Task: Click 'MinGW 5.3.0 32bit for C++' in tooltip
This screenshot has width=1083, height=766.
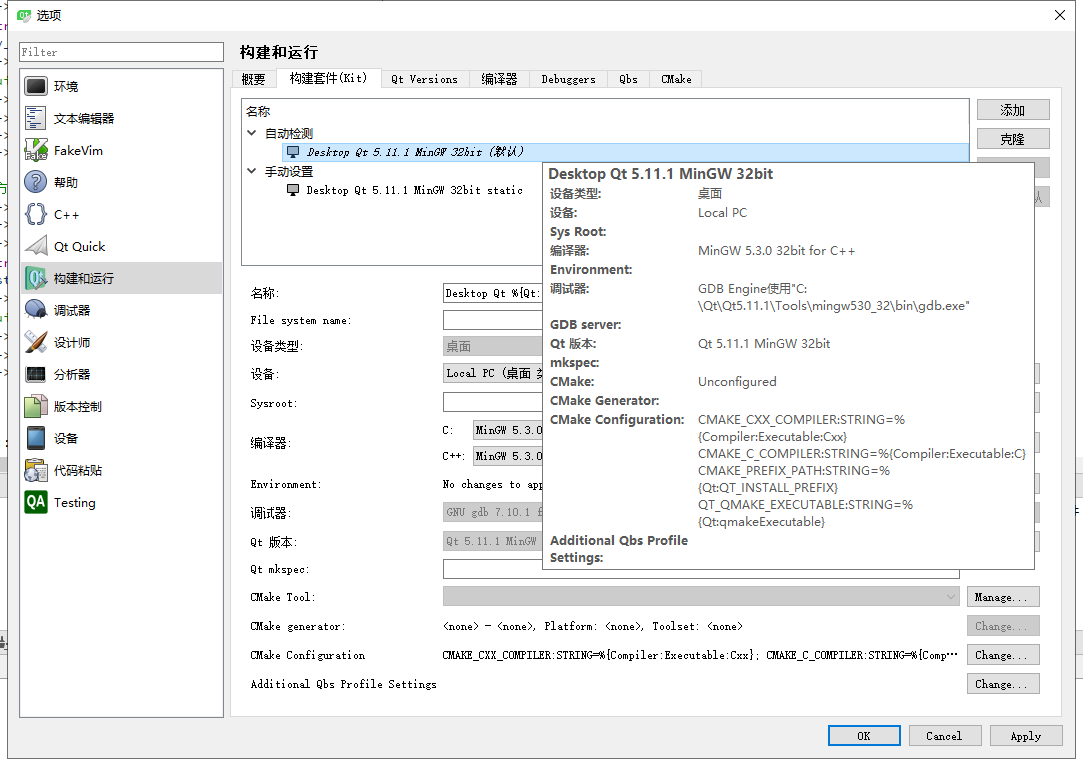Action: (x=776, y=251)
